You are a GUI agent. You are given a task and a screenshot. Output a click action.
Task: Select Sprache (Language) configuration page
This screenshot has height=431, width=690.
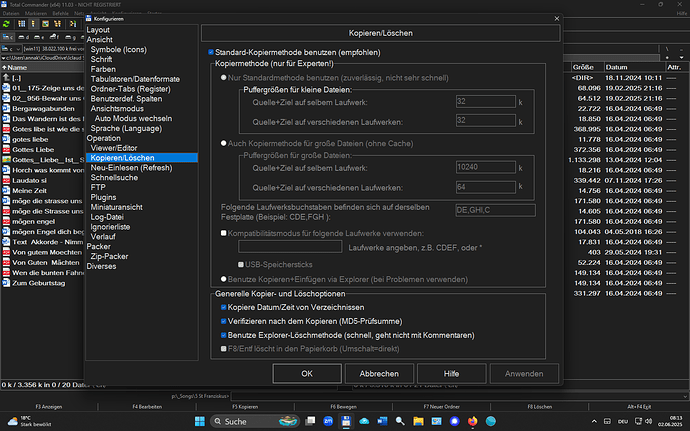tap(126, 128)
